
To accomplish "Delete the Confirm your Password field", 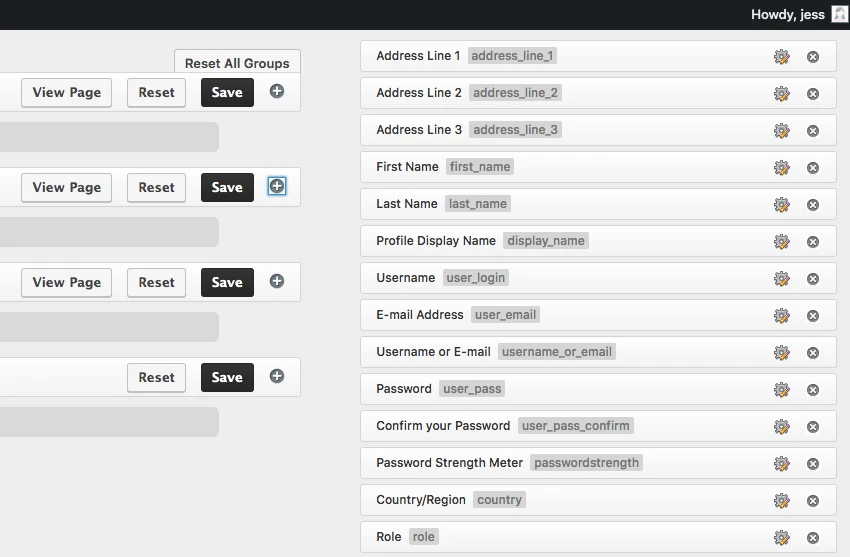I will tap(813, 427).
